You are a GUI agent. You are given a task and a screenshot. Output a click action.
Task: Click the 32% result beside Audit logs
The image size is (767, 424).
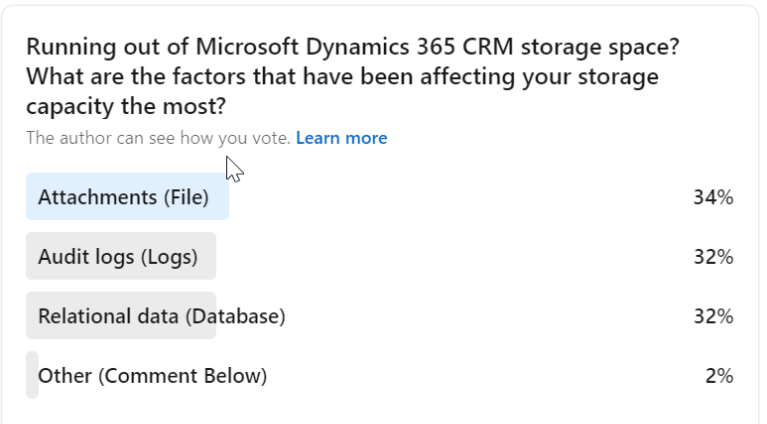coord(713,257)
